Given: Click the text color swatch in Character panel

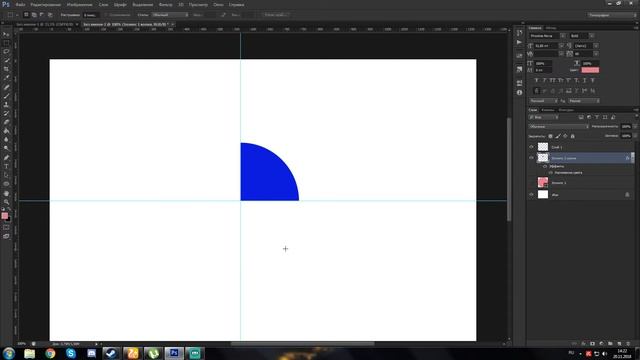Looking at the screenshot, I should coord(590,70).
